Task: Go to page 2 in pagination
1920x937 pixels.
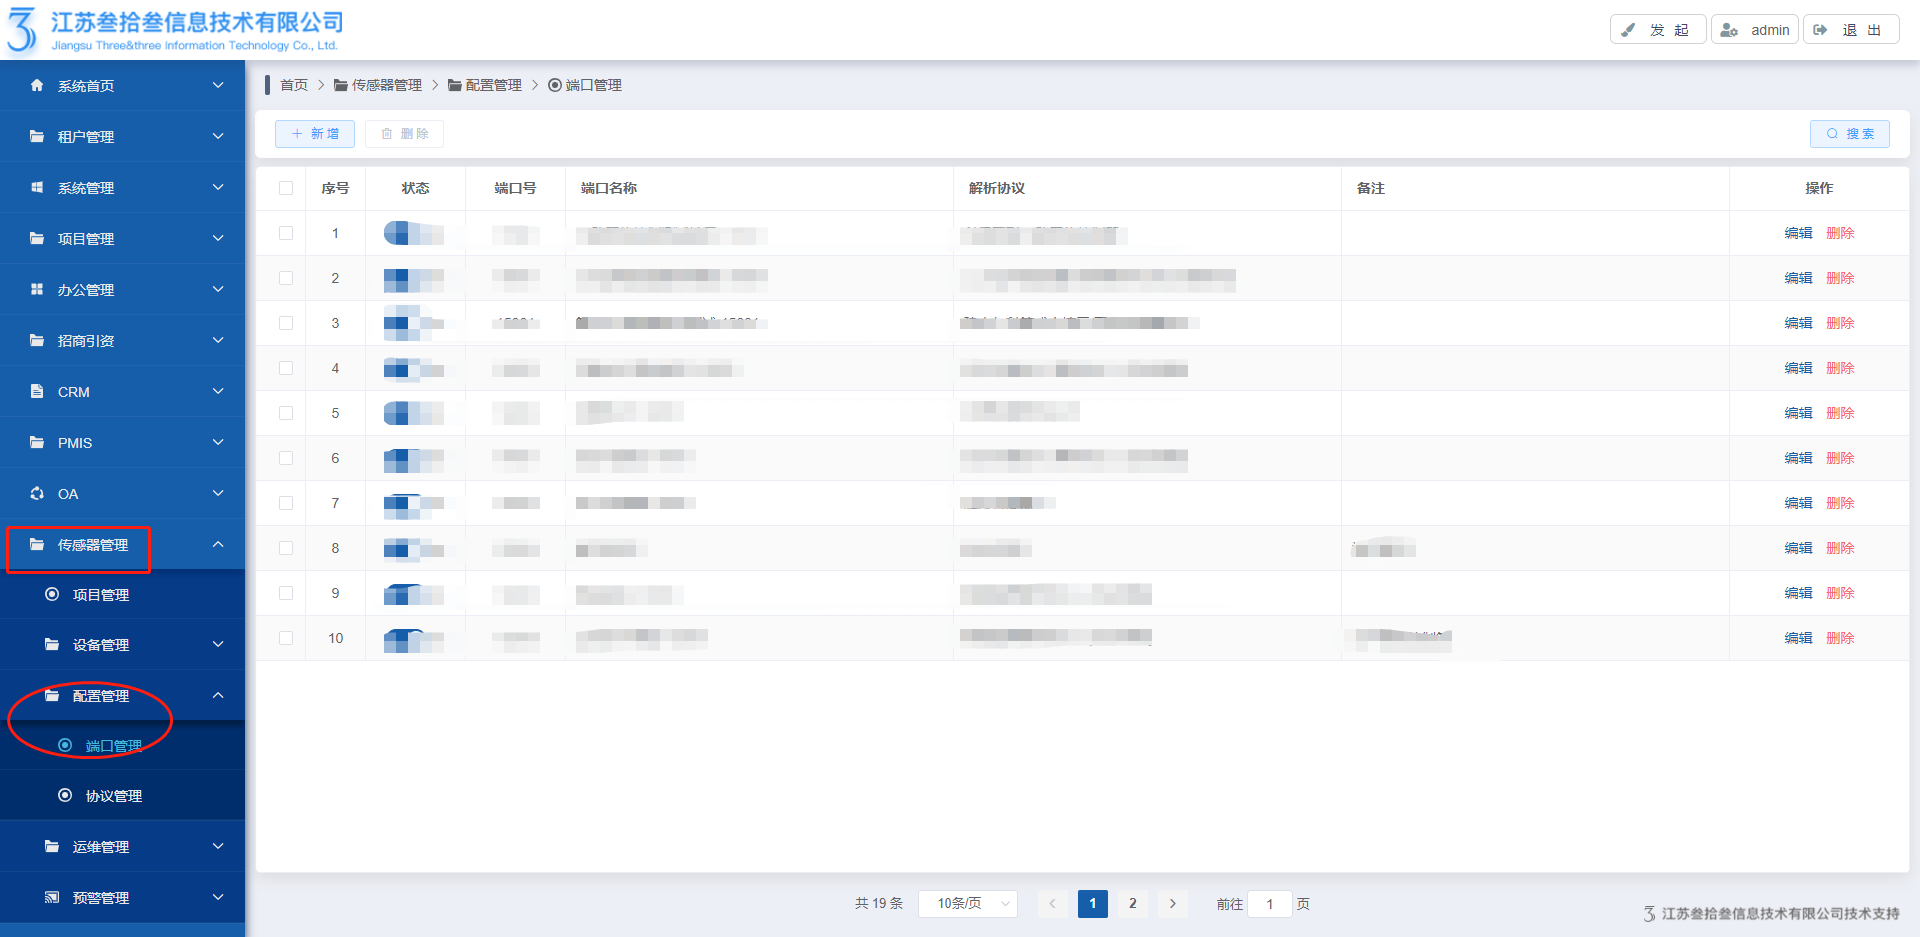Action: tap(1132, 904)
